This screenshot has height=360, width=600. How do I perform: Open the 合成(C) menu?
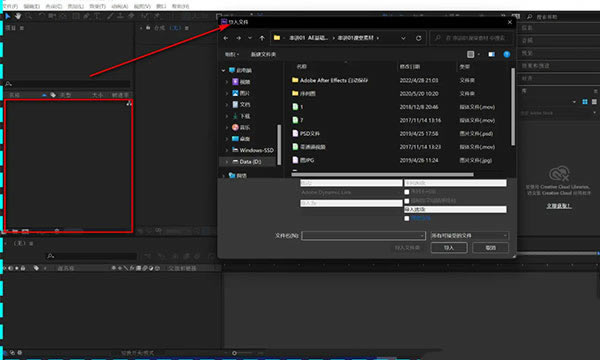click(x=54, y=7)
